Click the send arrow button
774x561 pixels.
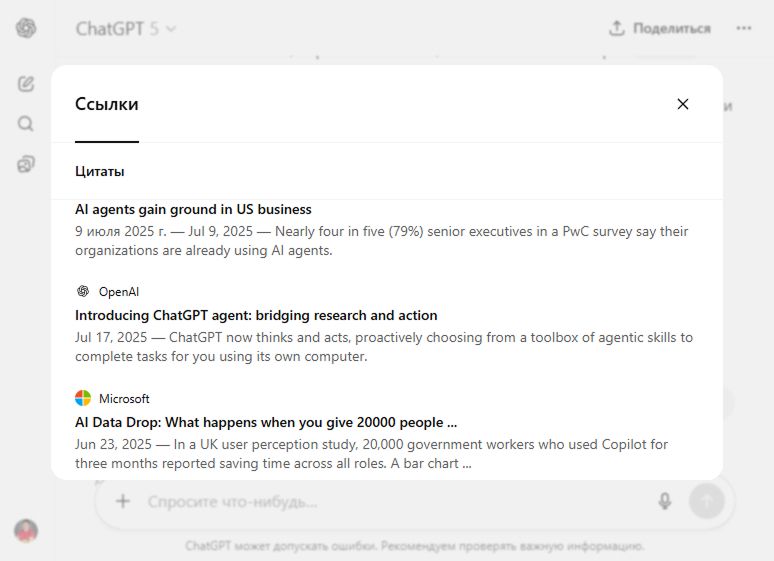(707, 501)
